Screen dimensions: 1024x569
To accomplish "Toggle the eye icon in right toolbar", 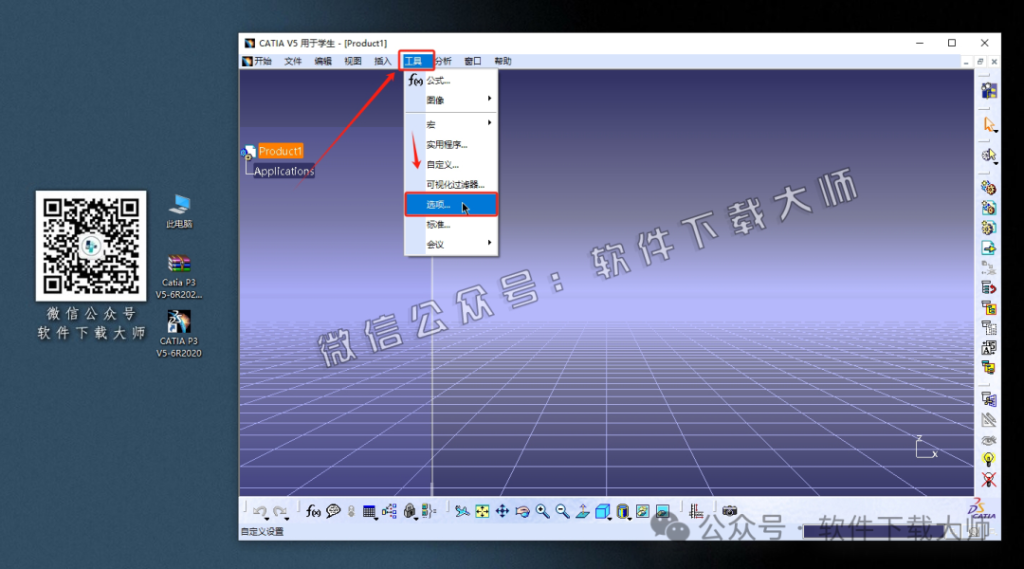I will click(989, 440).
